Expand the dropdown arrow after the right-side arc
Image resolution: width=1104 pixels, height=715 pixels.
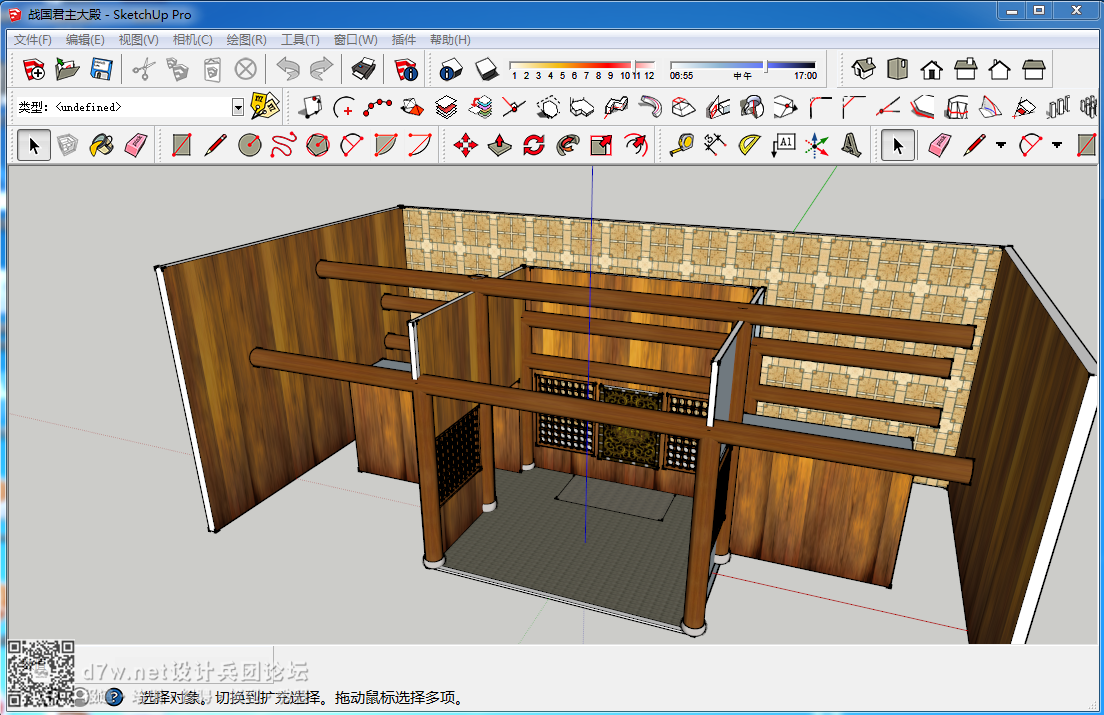1057,145
